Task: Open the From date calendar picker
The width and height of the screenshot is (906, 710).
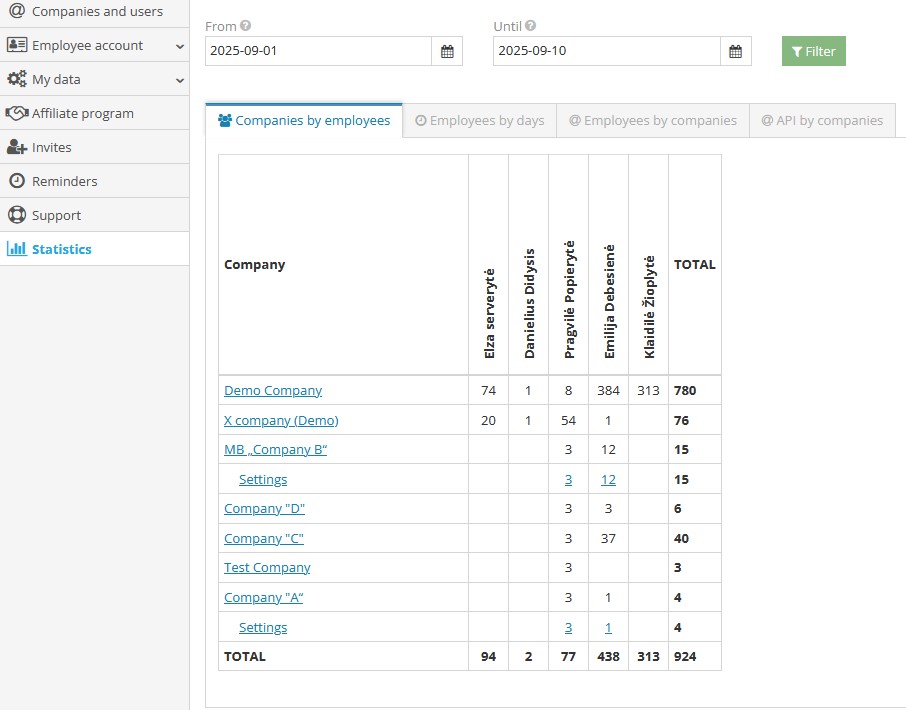Action: pyautogui.click(x=447, y=51)
